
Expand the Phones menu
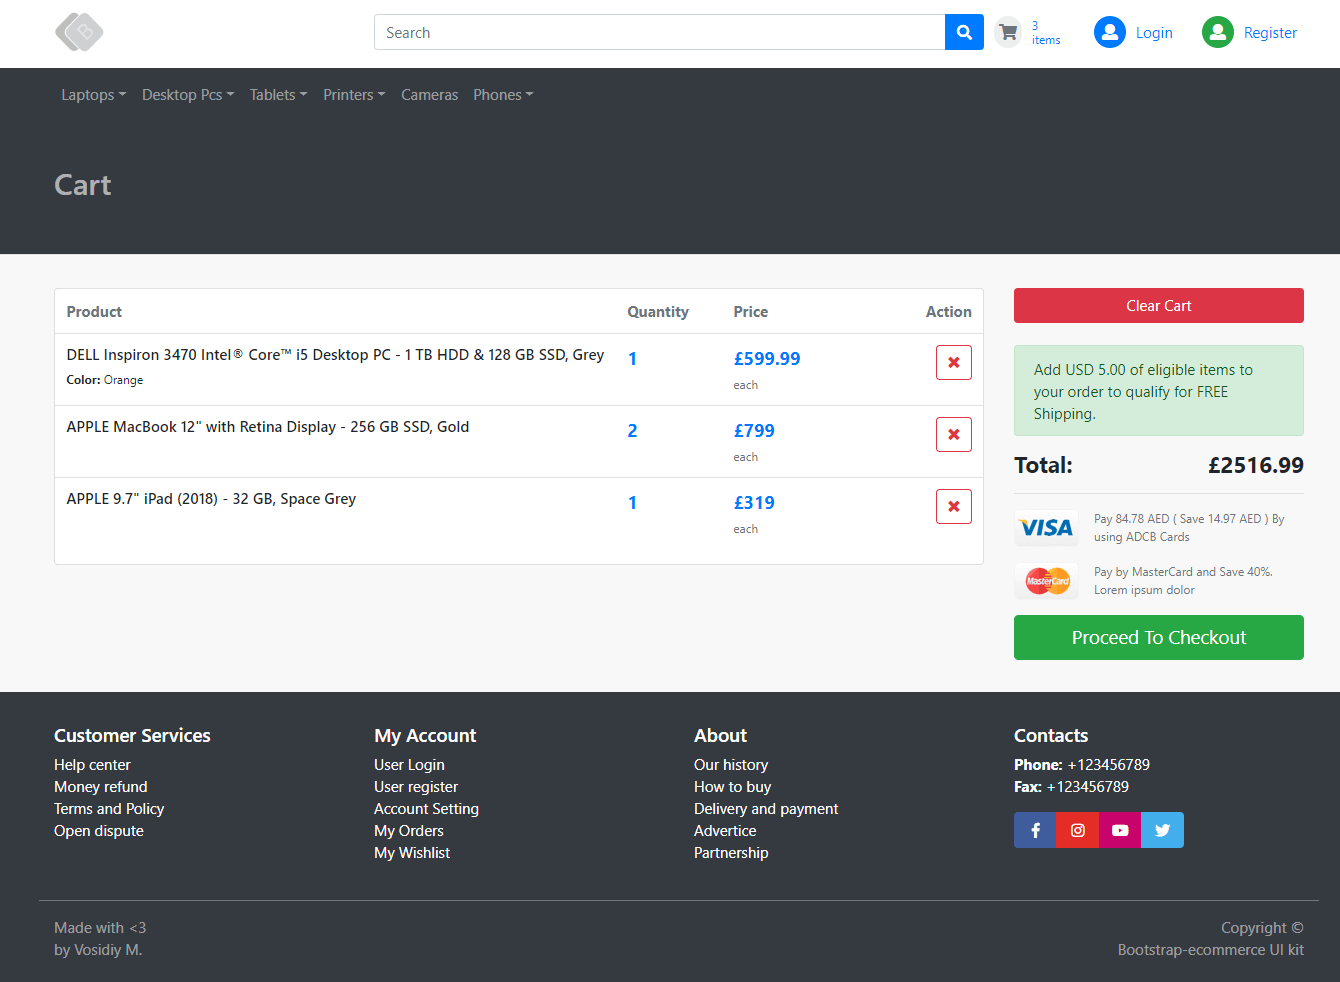[503, 95]
